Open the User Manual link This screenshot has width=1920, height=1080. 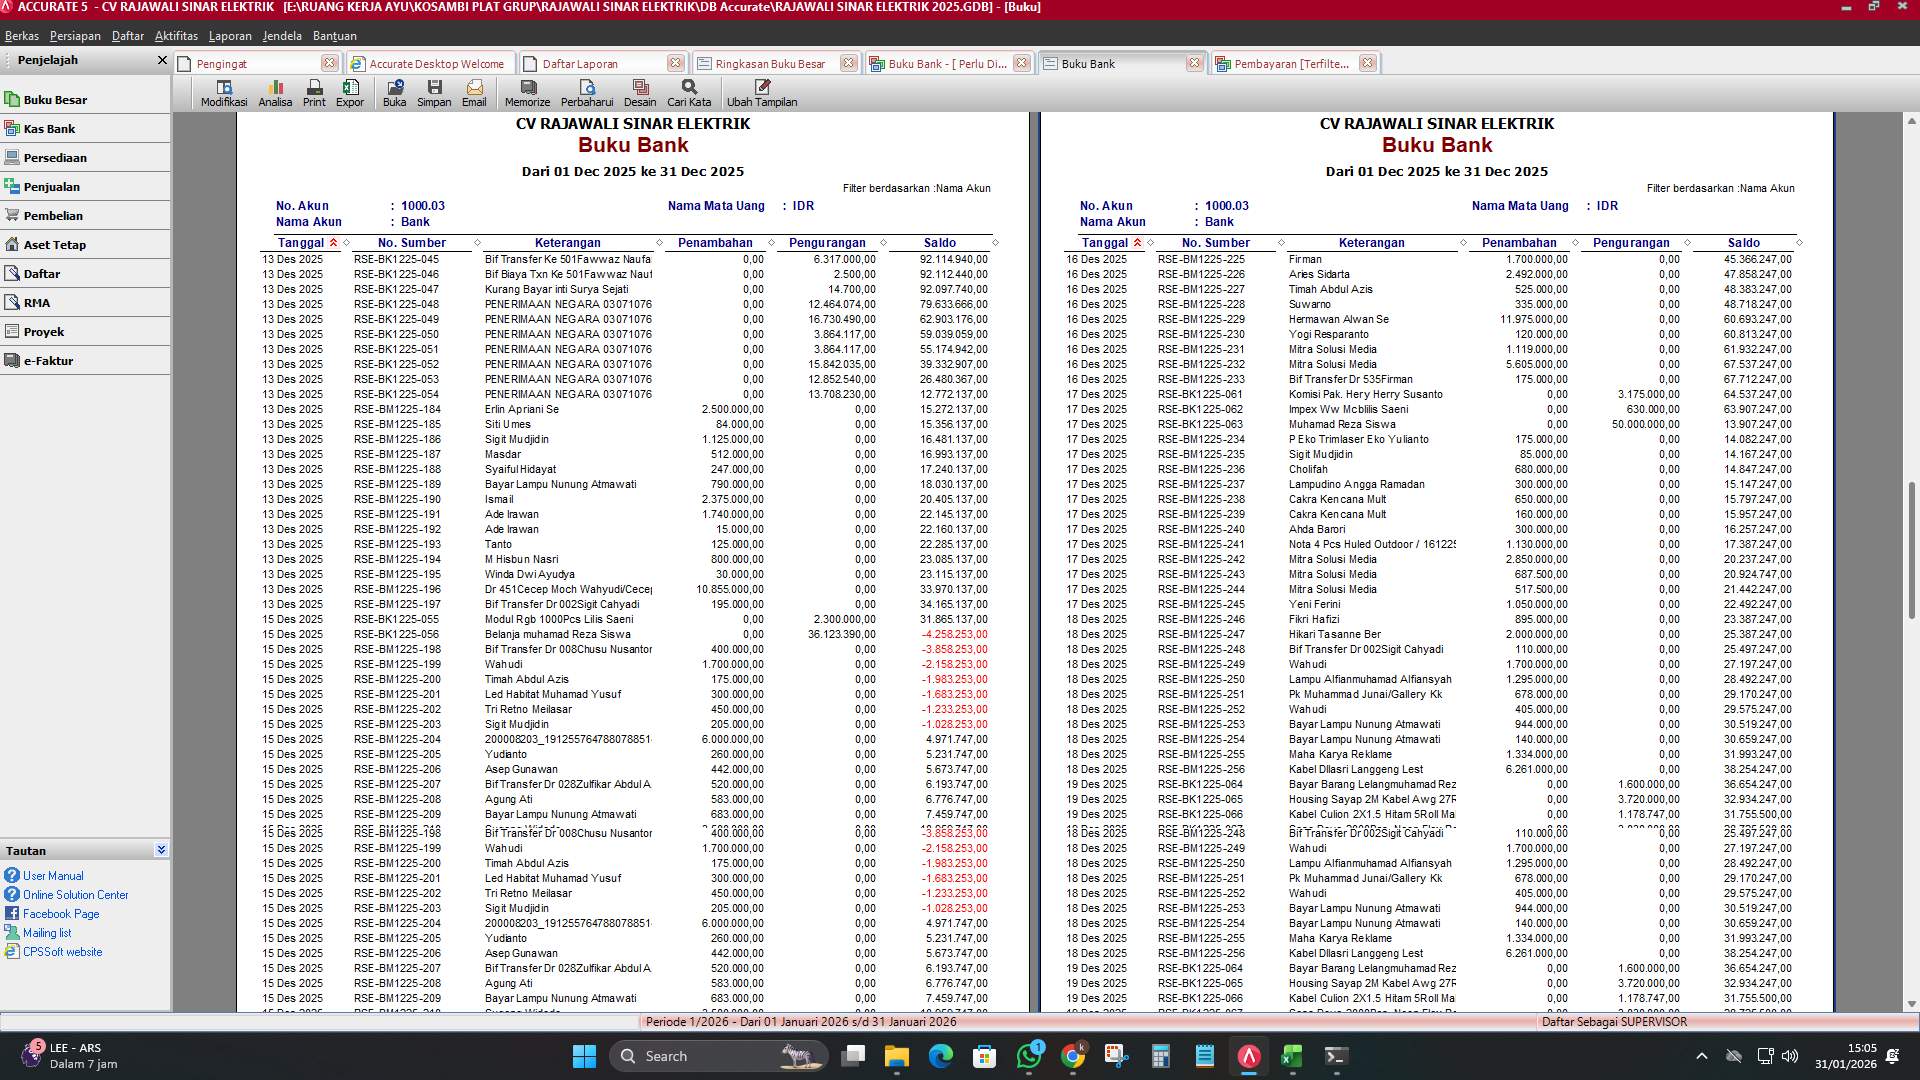(56, 875)
